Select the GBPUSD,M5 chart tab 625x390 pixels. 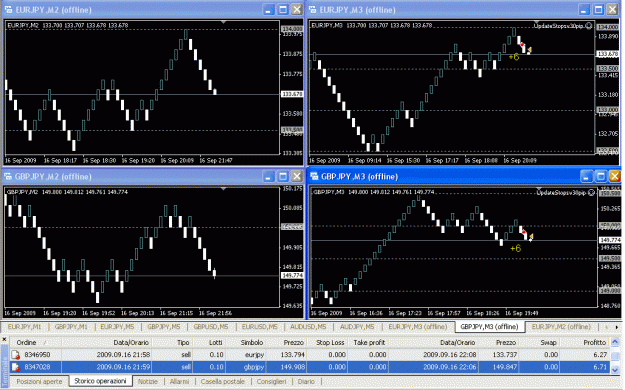(211, 327)
